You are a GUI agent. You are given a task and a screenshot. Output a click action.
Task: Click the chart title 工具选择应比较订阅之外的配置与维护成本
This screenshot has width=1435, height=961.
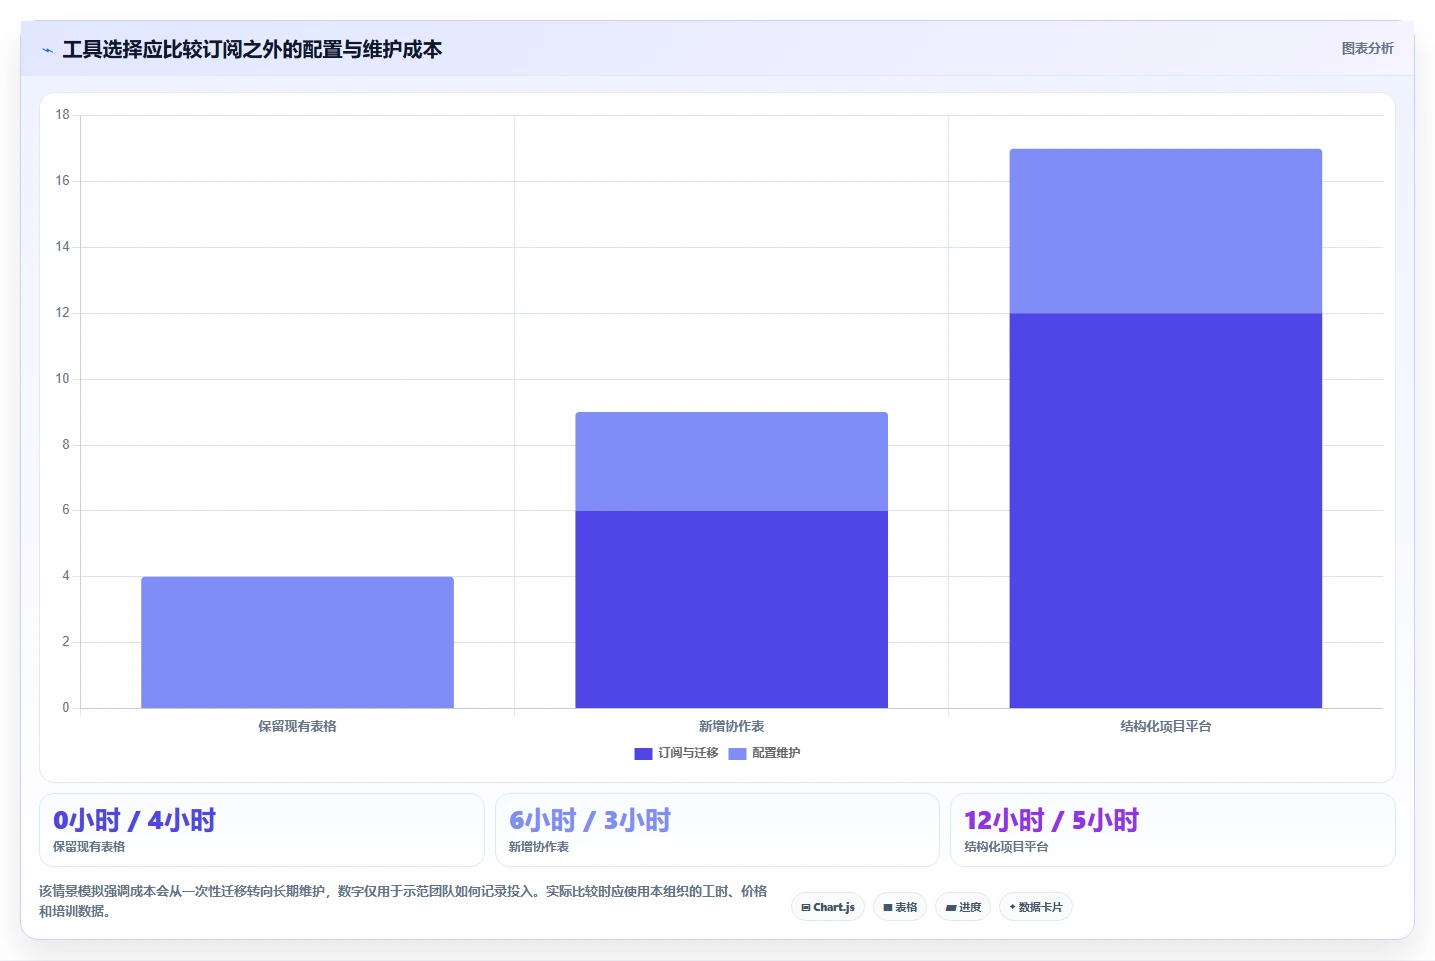[x=252, y=50]
